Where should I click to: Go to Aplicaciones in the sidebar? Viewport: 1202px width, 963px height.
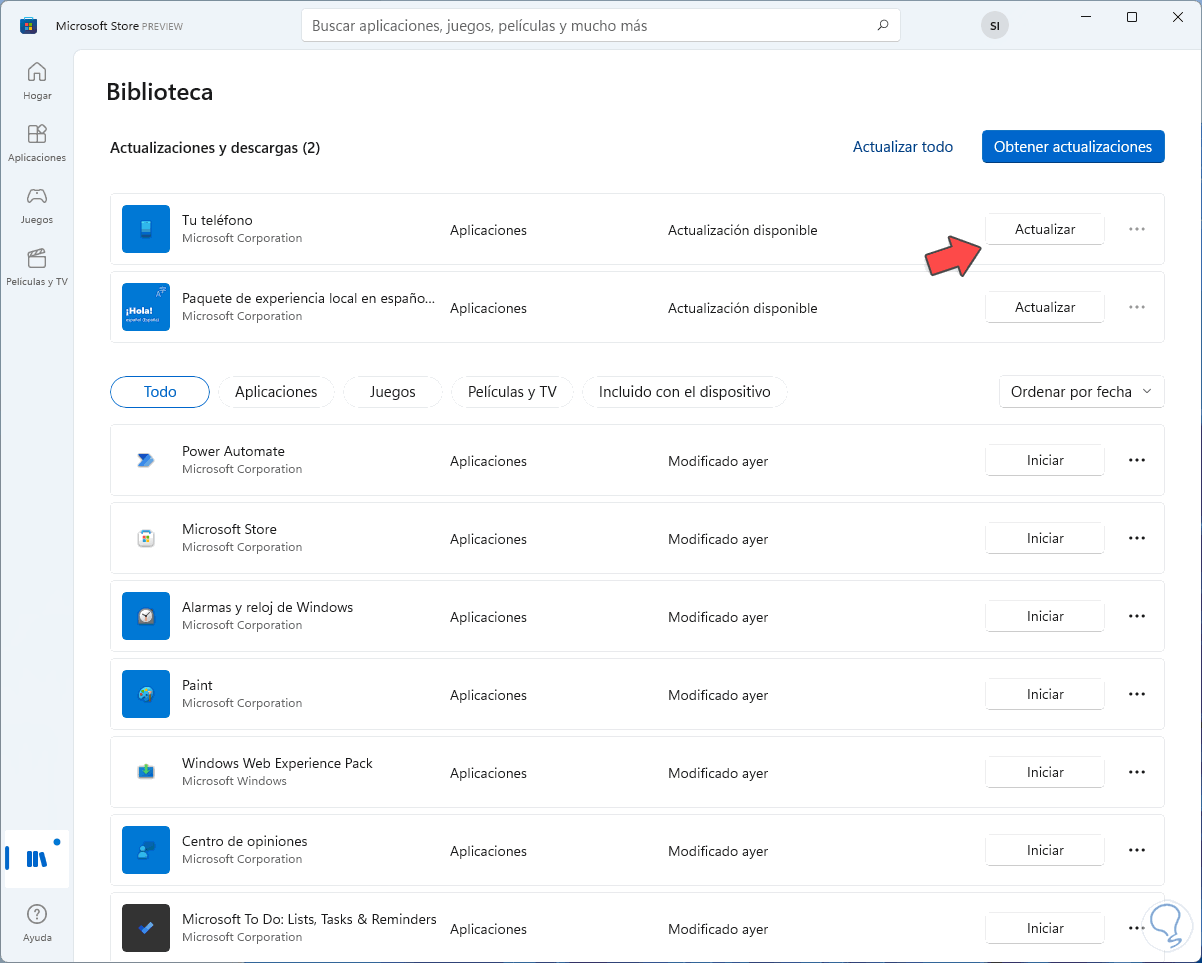[37, 142]
